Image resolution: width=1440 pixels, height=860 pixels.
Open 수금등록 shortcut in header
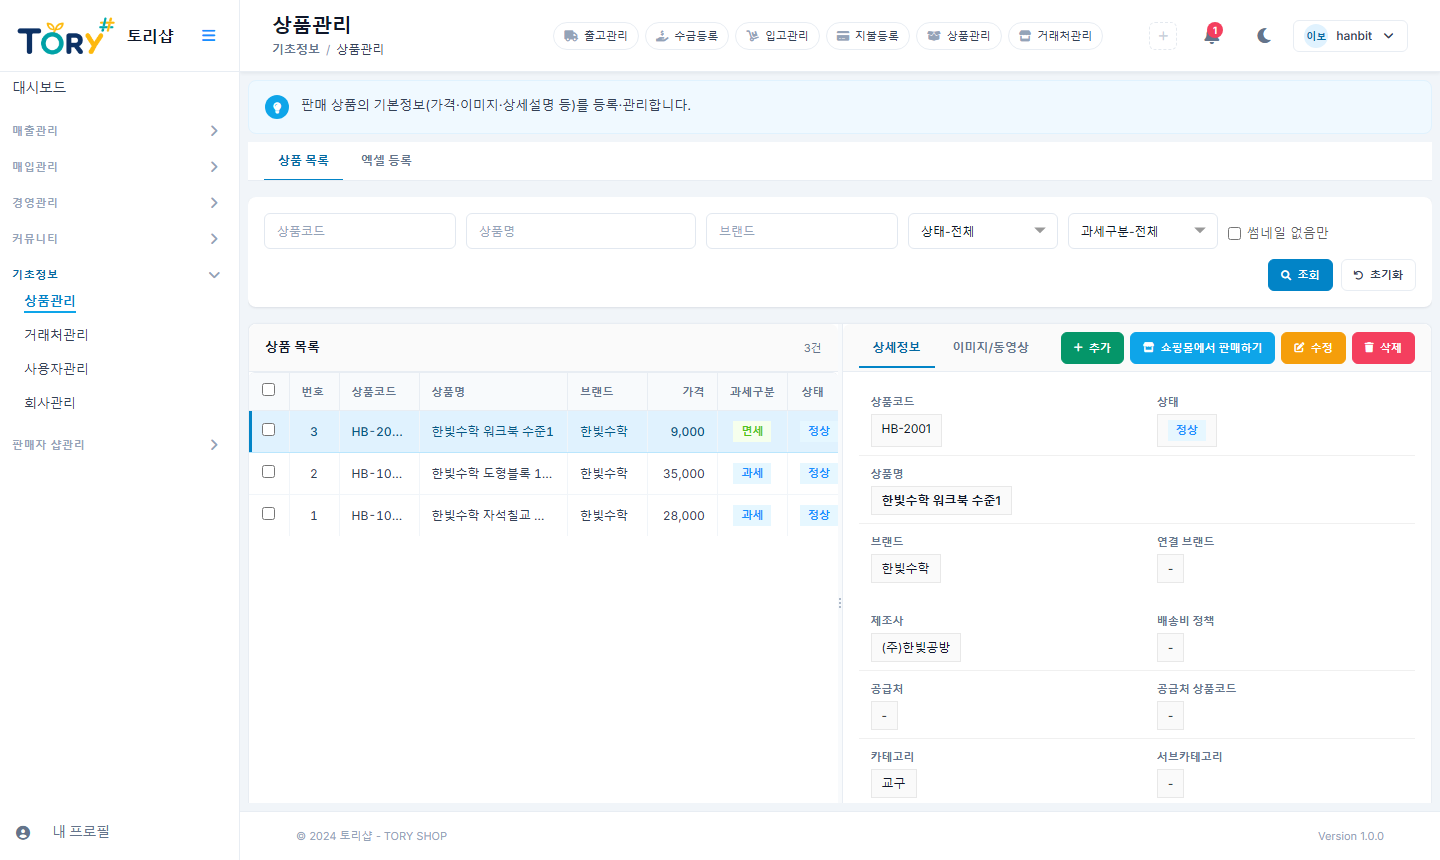pos(687,36)
